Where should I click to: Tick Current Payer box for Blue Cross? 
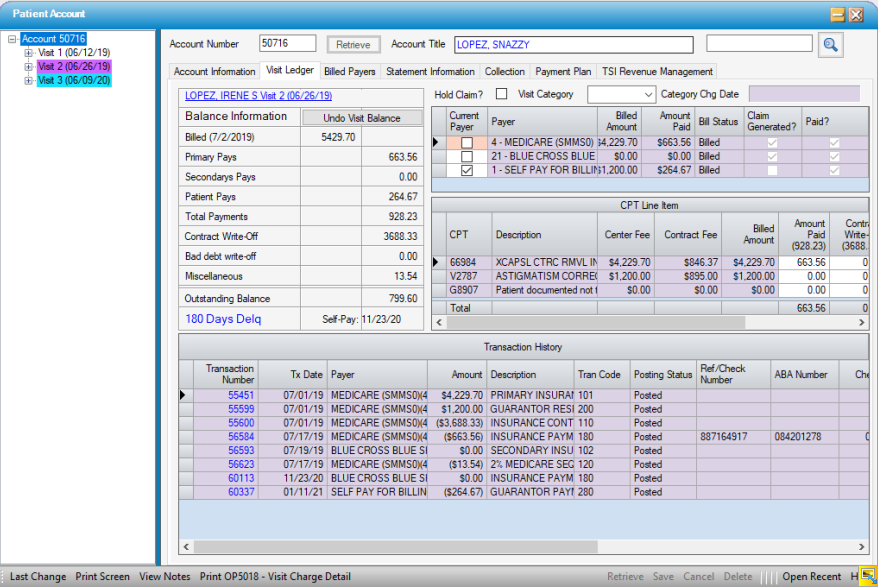click(466, 157)
